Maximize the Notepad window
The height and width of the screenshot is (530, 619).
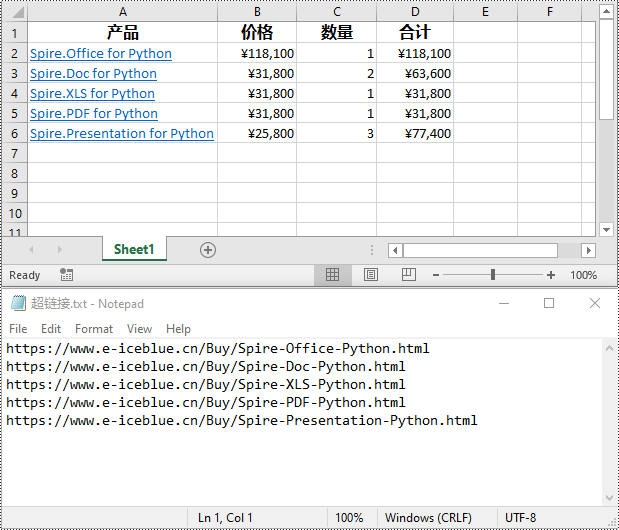click(x=549, y=303)
